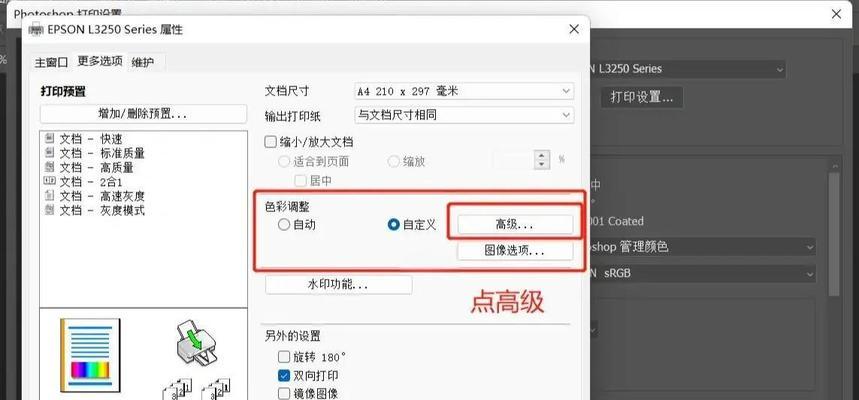Image resolution: width=859 pixels, height=400 pixels.
Task: Switch to the 主窗口 tab
Action: pos(51,62)
